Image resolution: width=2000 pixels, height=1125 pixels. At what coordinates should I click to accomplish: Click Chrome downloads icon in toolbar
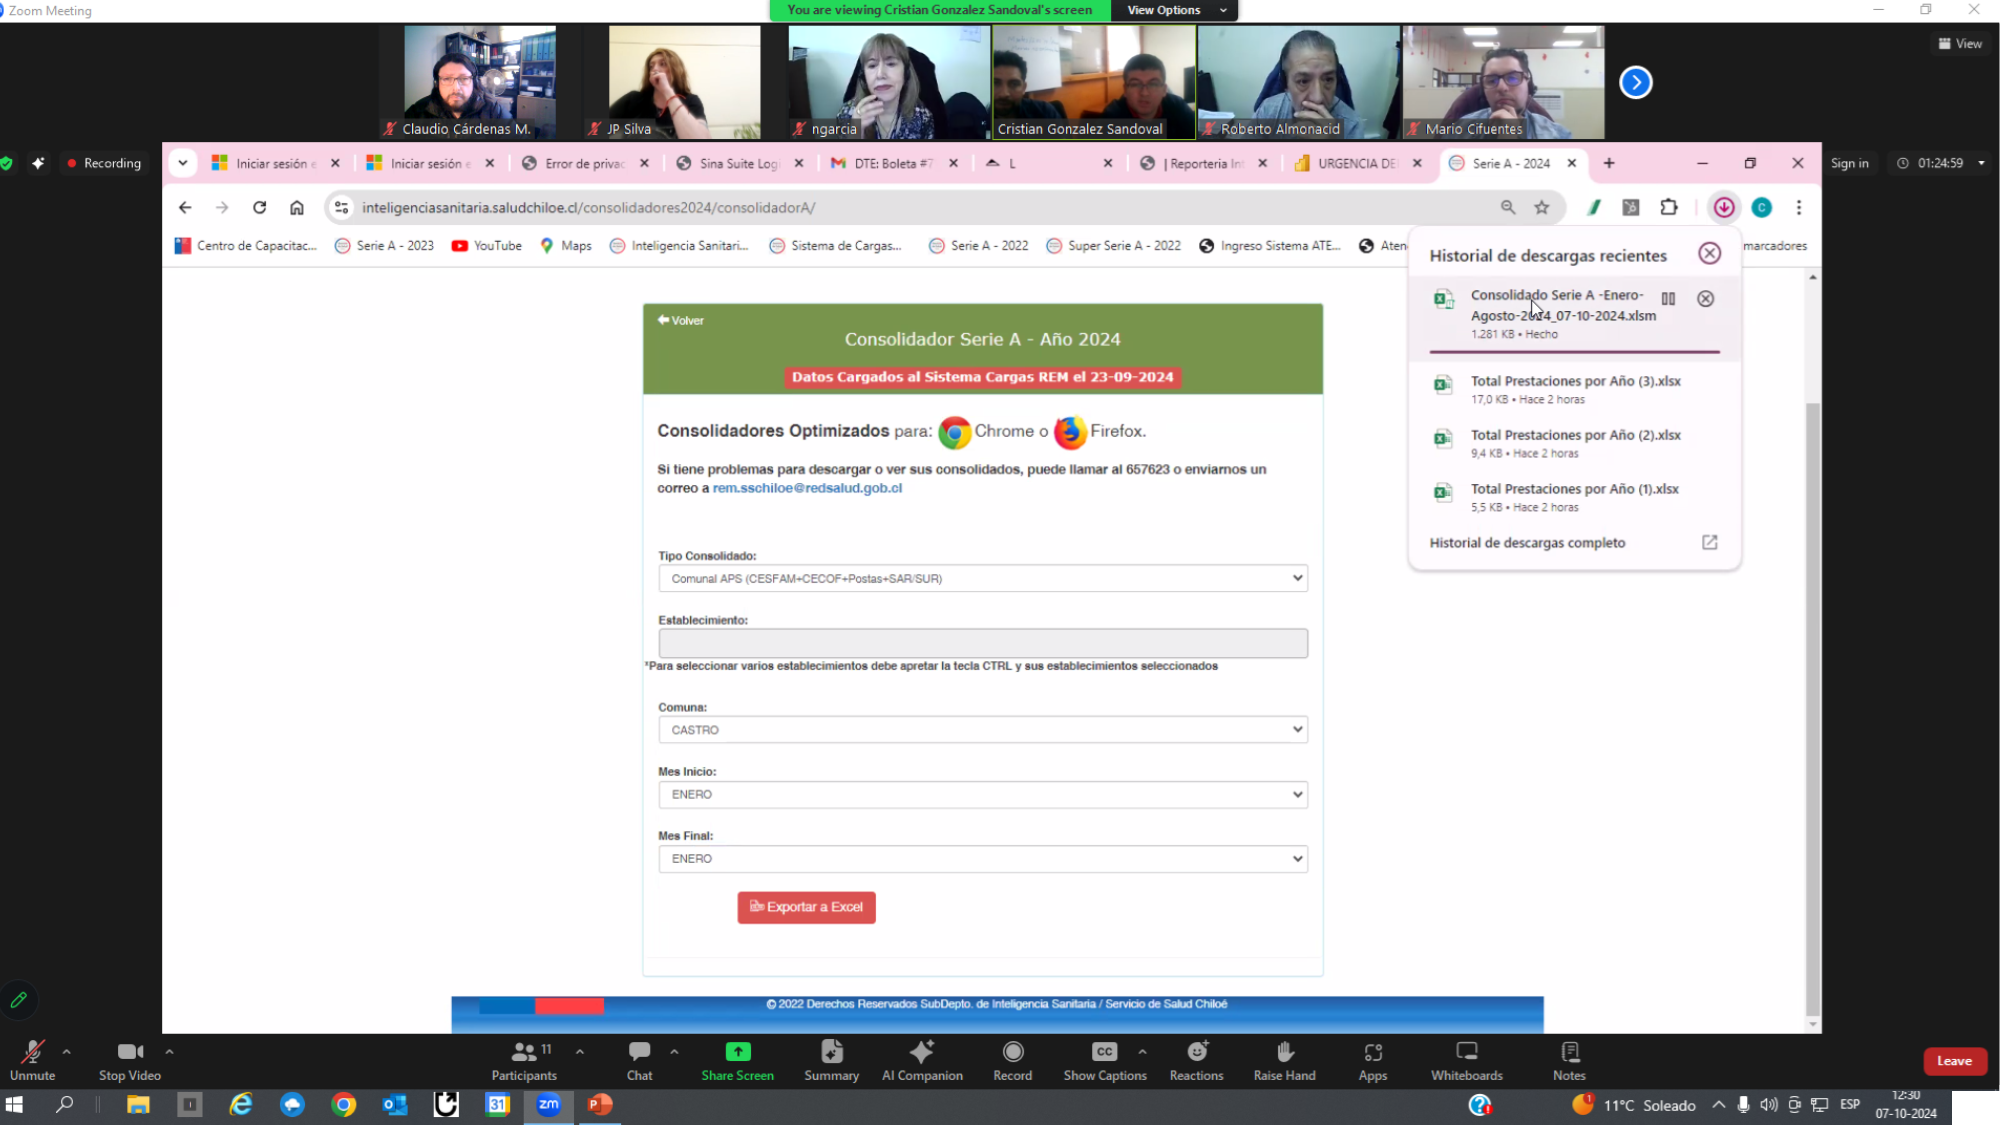coord(1723,207)
